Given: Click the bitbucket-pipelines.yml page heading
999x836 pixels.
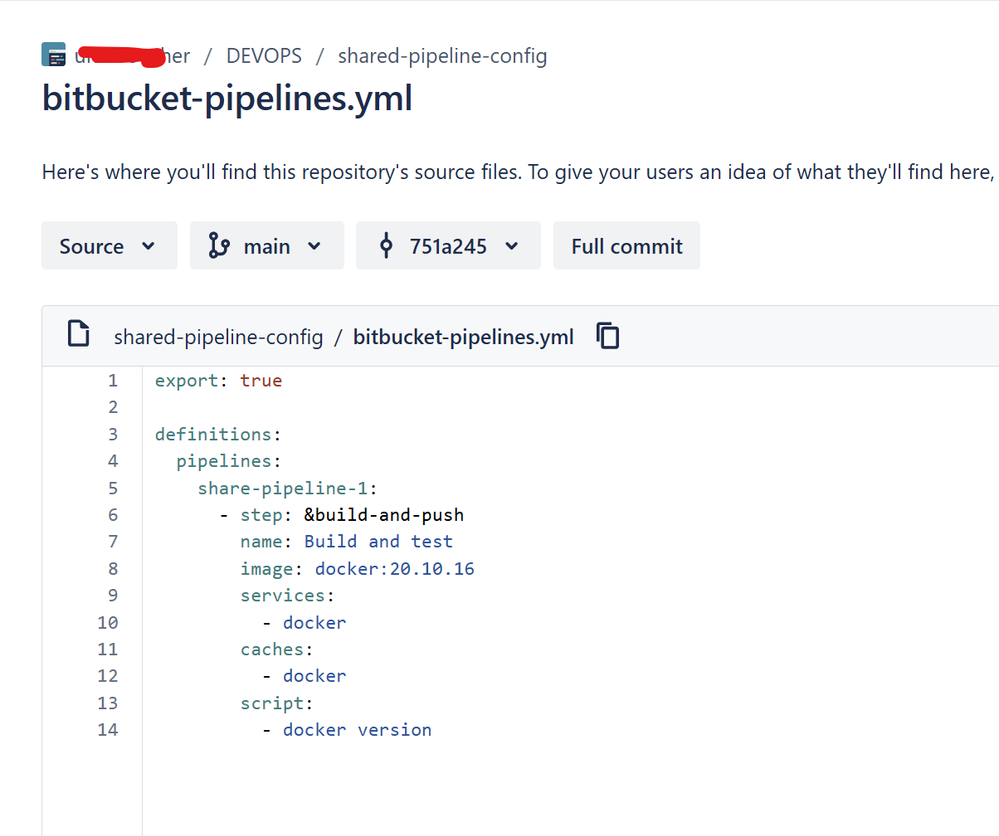Looking at the screenshot, I should coord(227,99).
